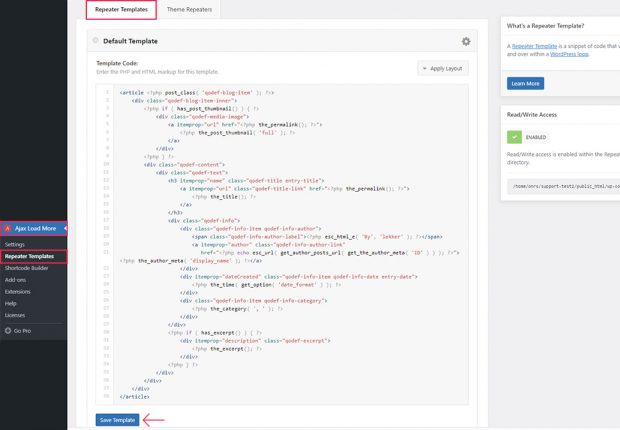
Task: Switch to the Theme Repeaters tab
Action: coord(188,10)
